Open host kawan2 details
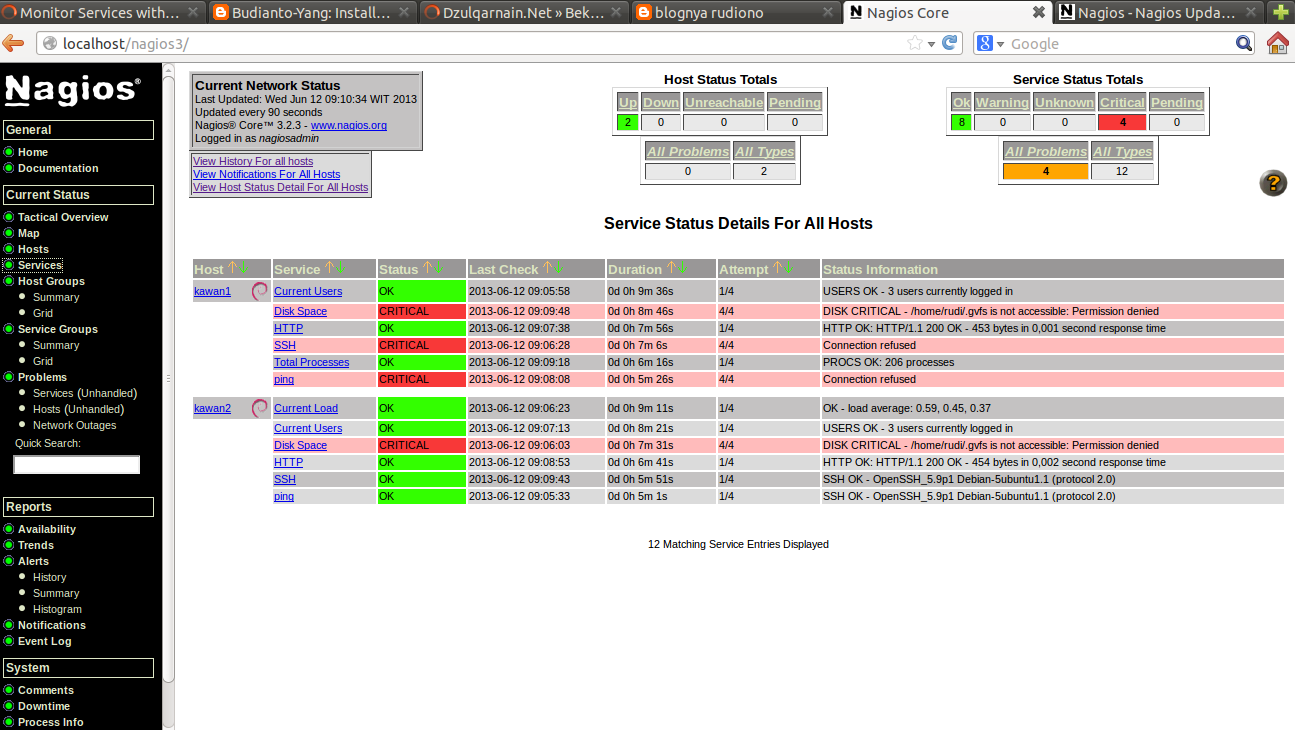1295x730 pixels. 212,408
